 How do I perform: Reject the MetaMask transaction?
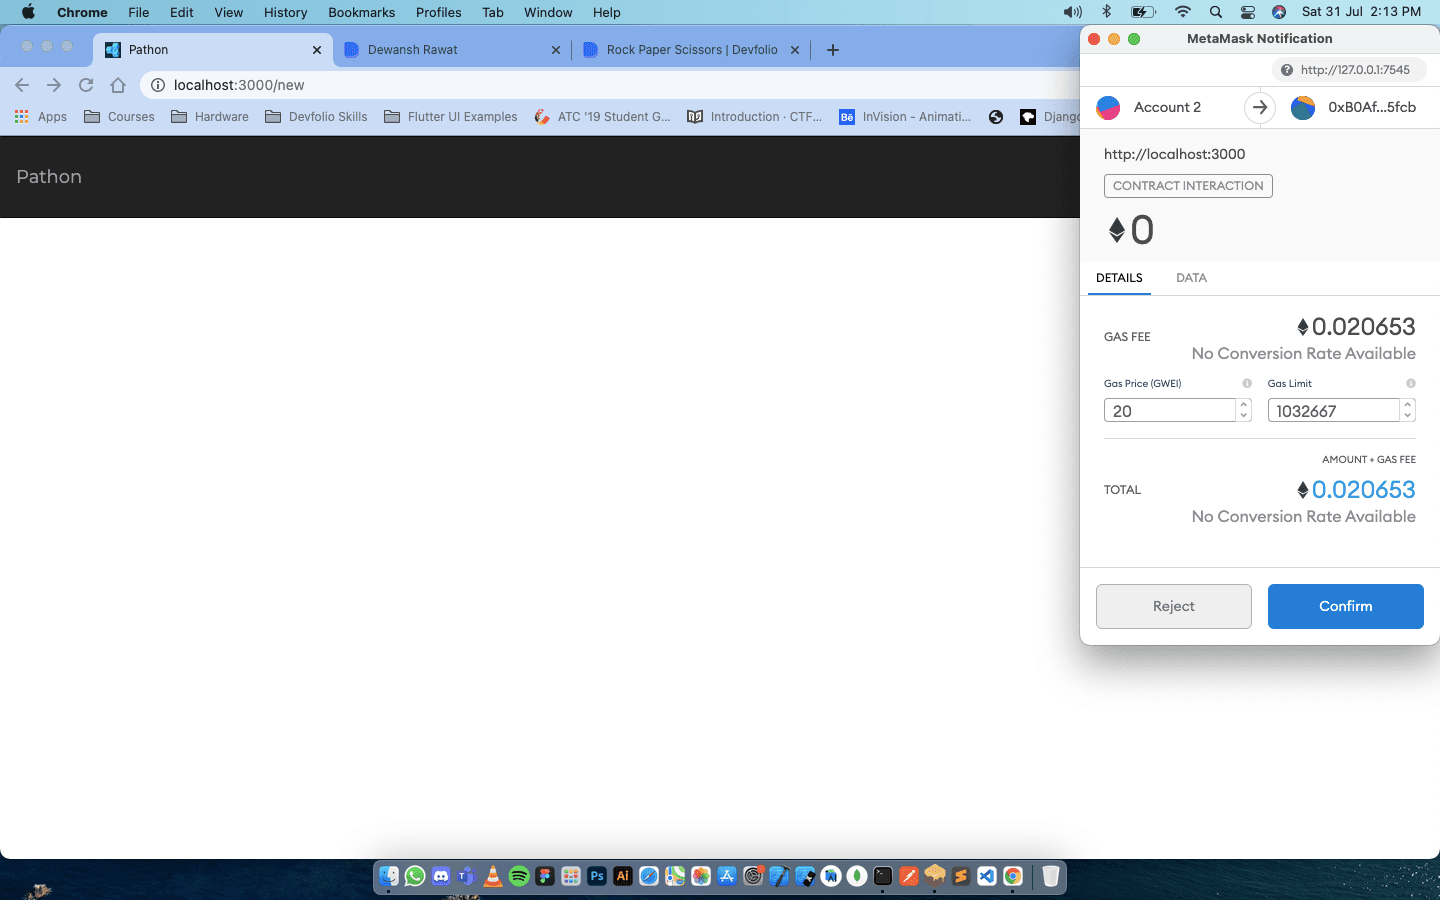tap(1173, 606)
